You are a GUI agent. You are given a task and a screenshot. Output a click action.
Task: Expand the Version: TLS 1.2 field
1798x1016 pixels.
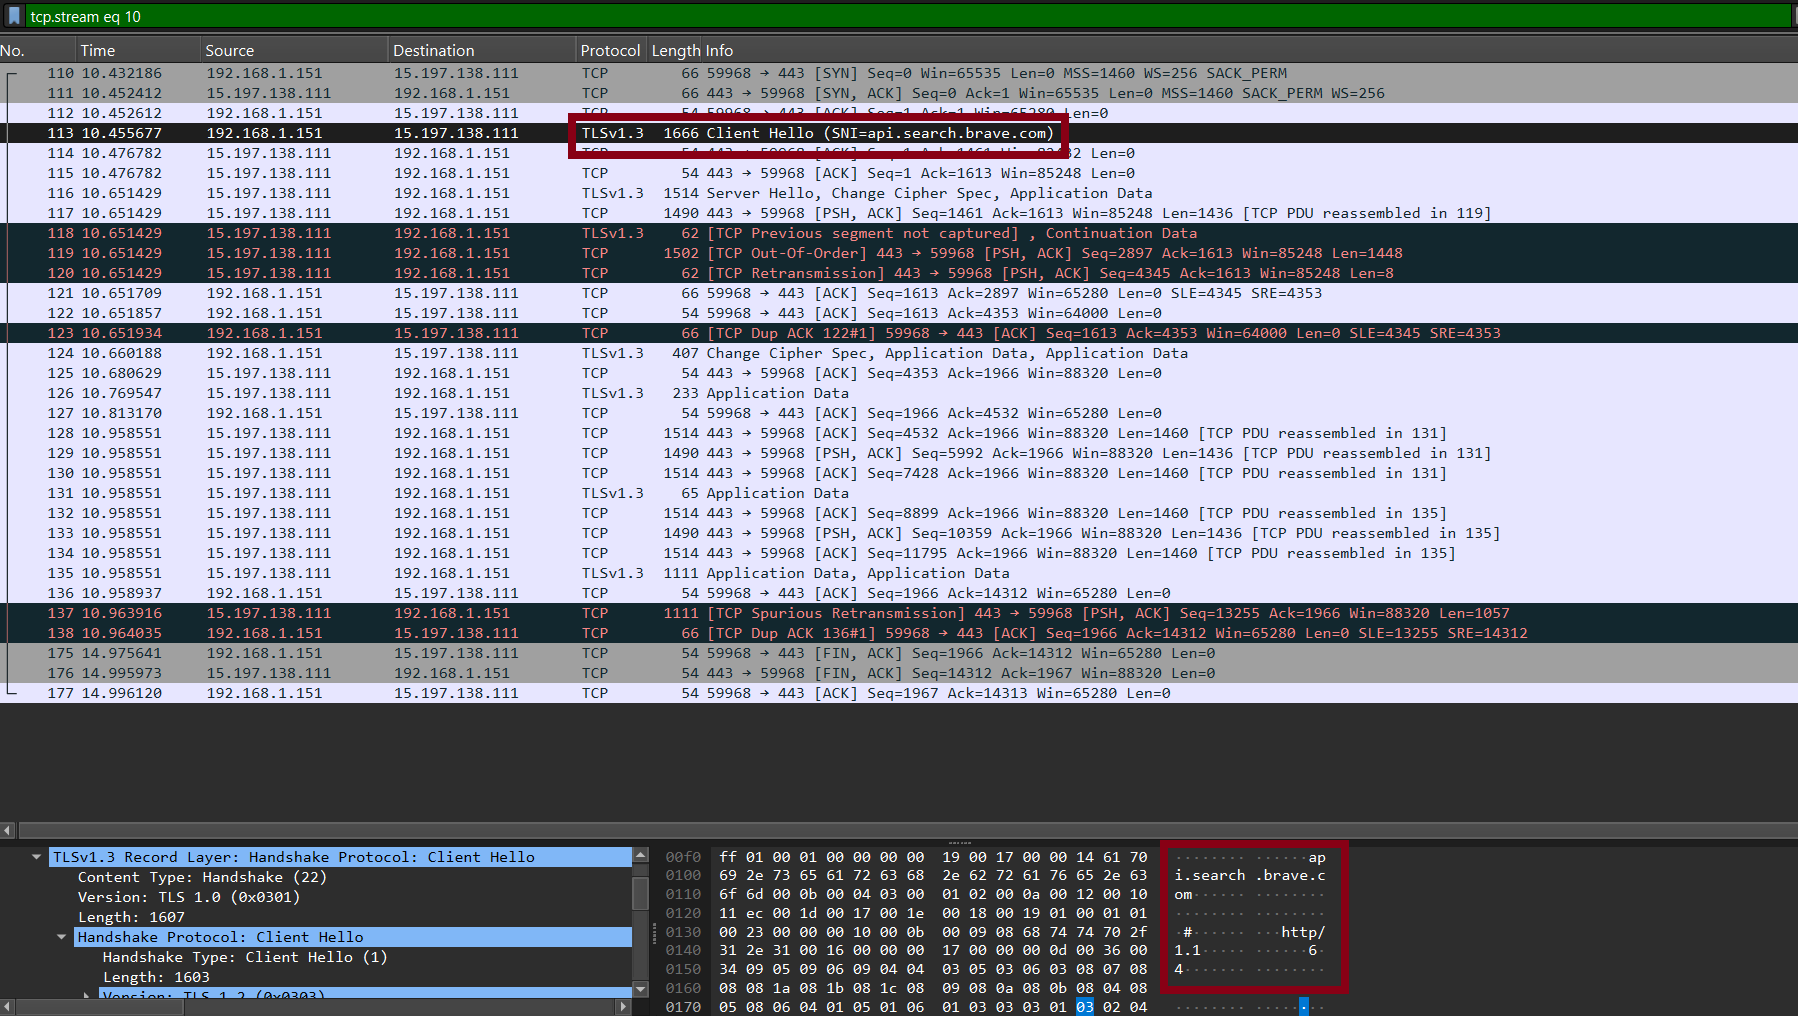click(86, 994)
